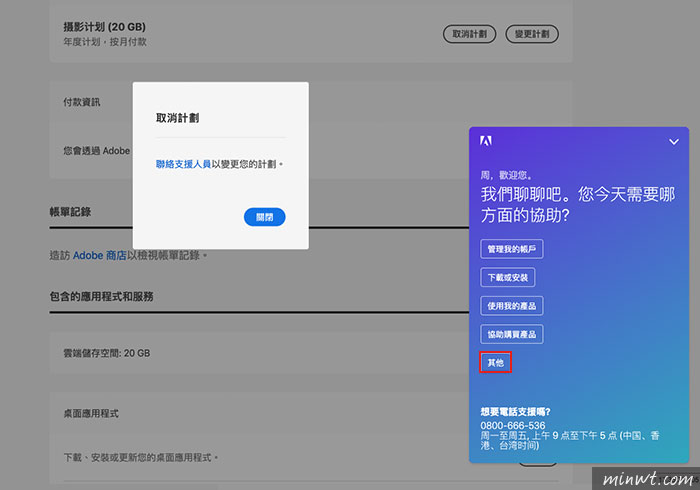The width and height of the screenshot is (700, 490).
Task: Click the 下載、安裝或更新您的桌面應用程式 text
Action: tap(141, 457)
